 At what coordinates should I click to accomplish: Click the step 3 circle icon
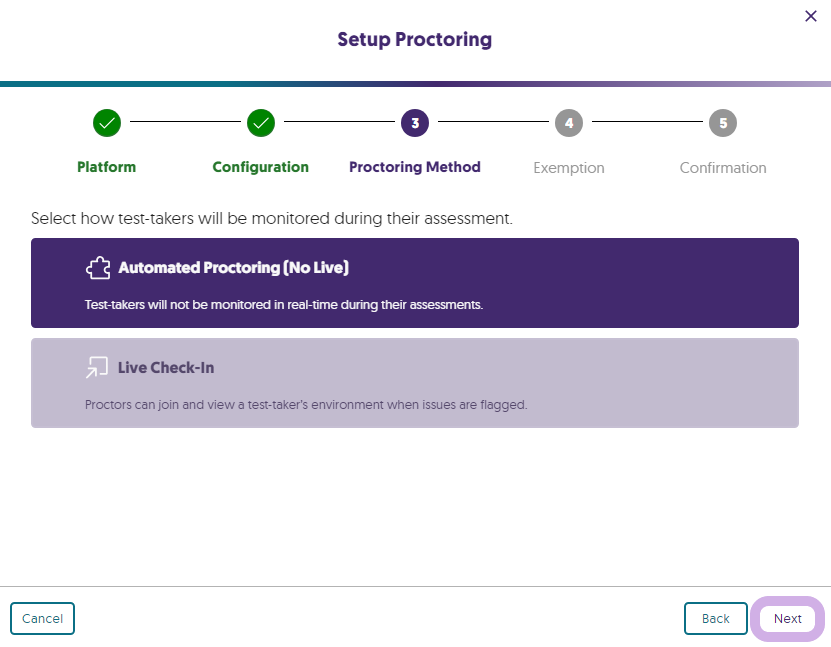[415, 123]
